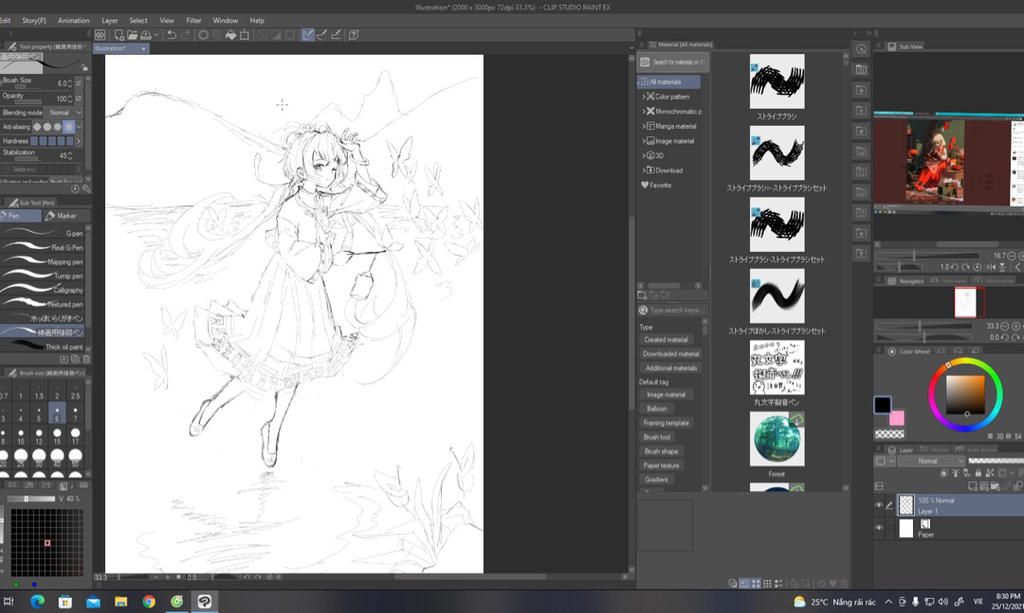Image resolution: width=1024 pixels, height=613 pixels.
Task: Click the Lock layer padlock icon in Layer panel
Action: click(978, 473)
